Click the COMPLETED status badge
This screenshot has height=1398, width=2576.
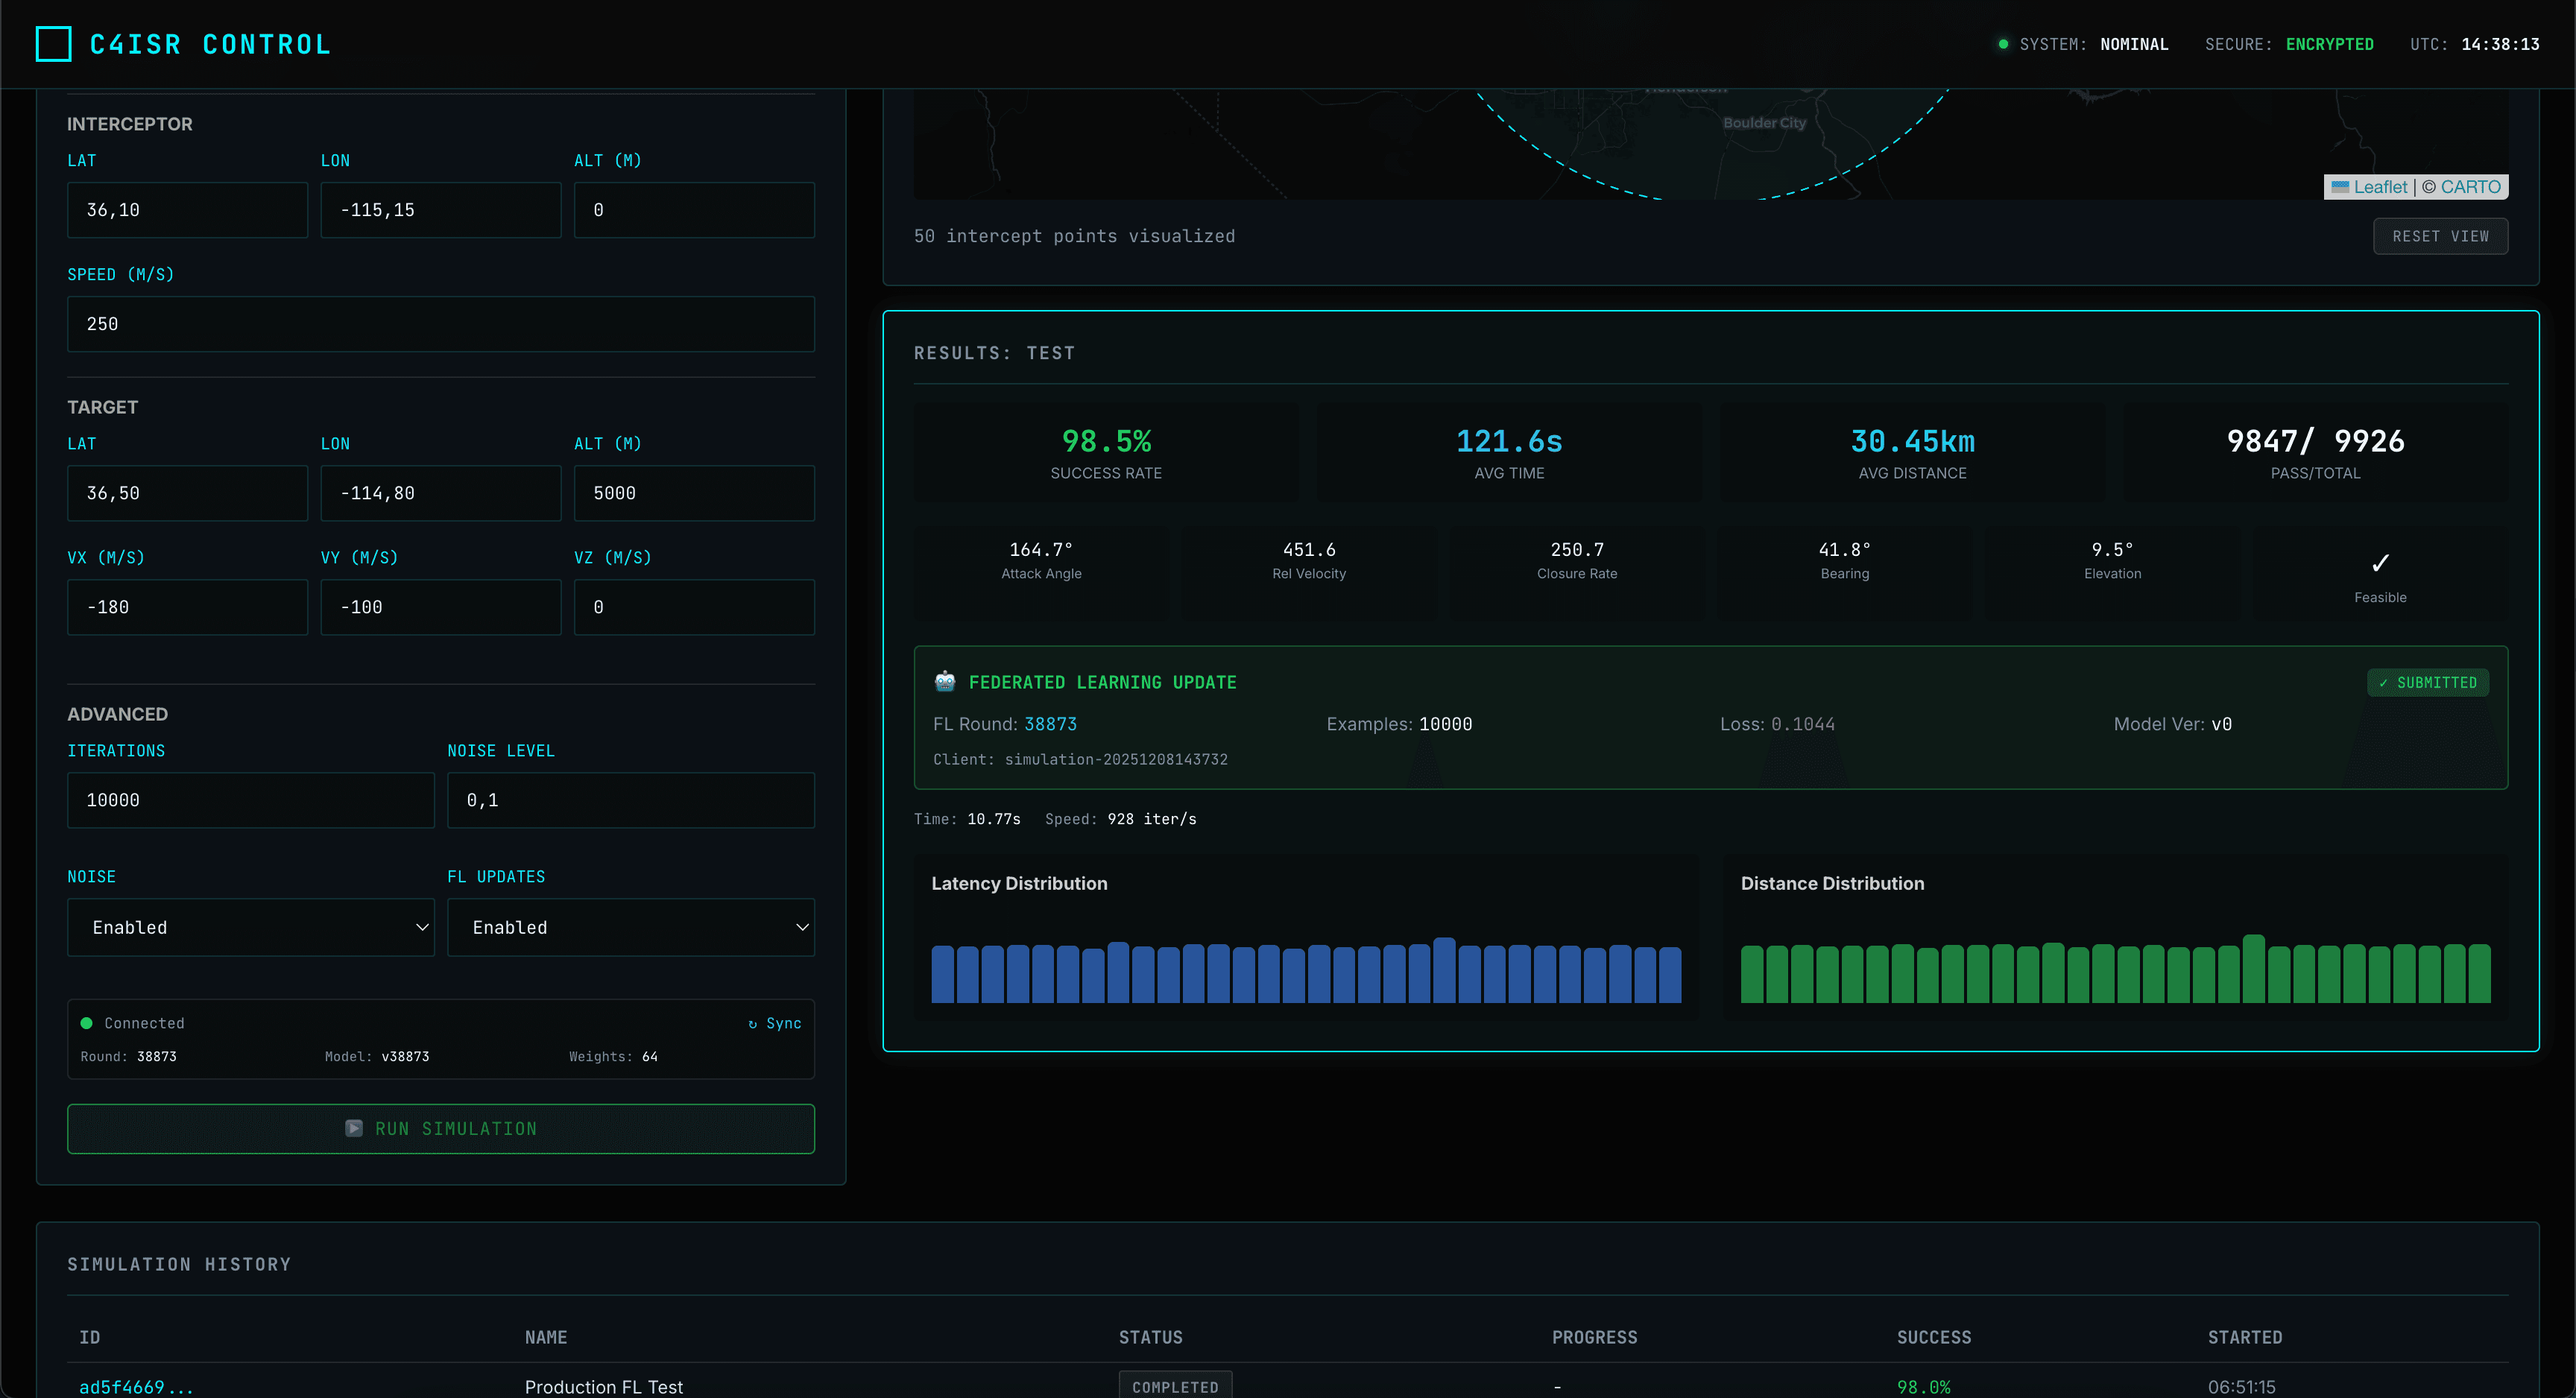(x=1175, y=1385)
